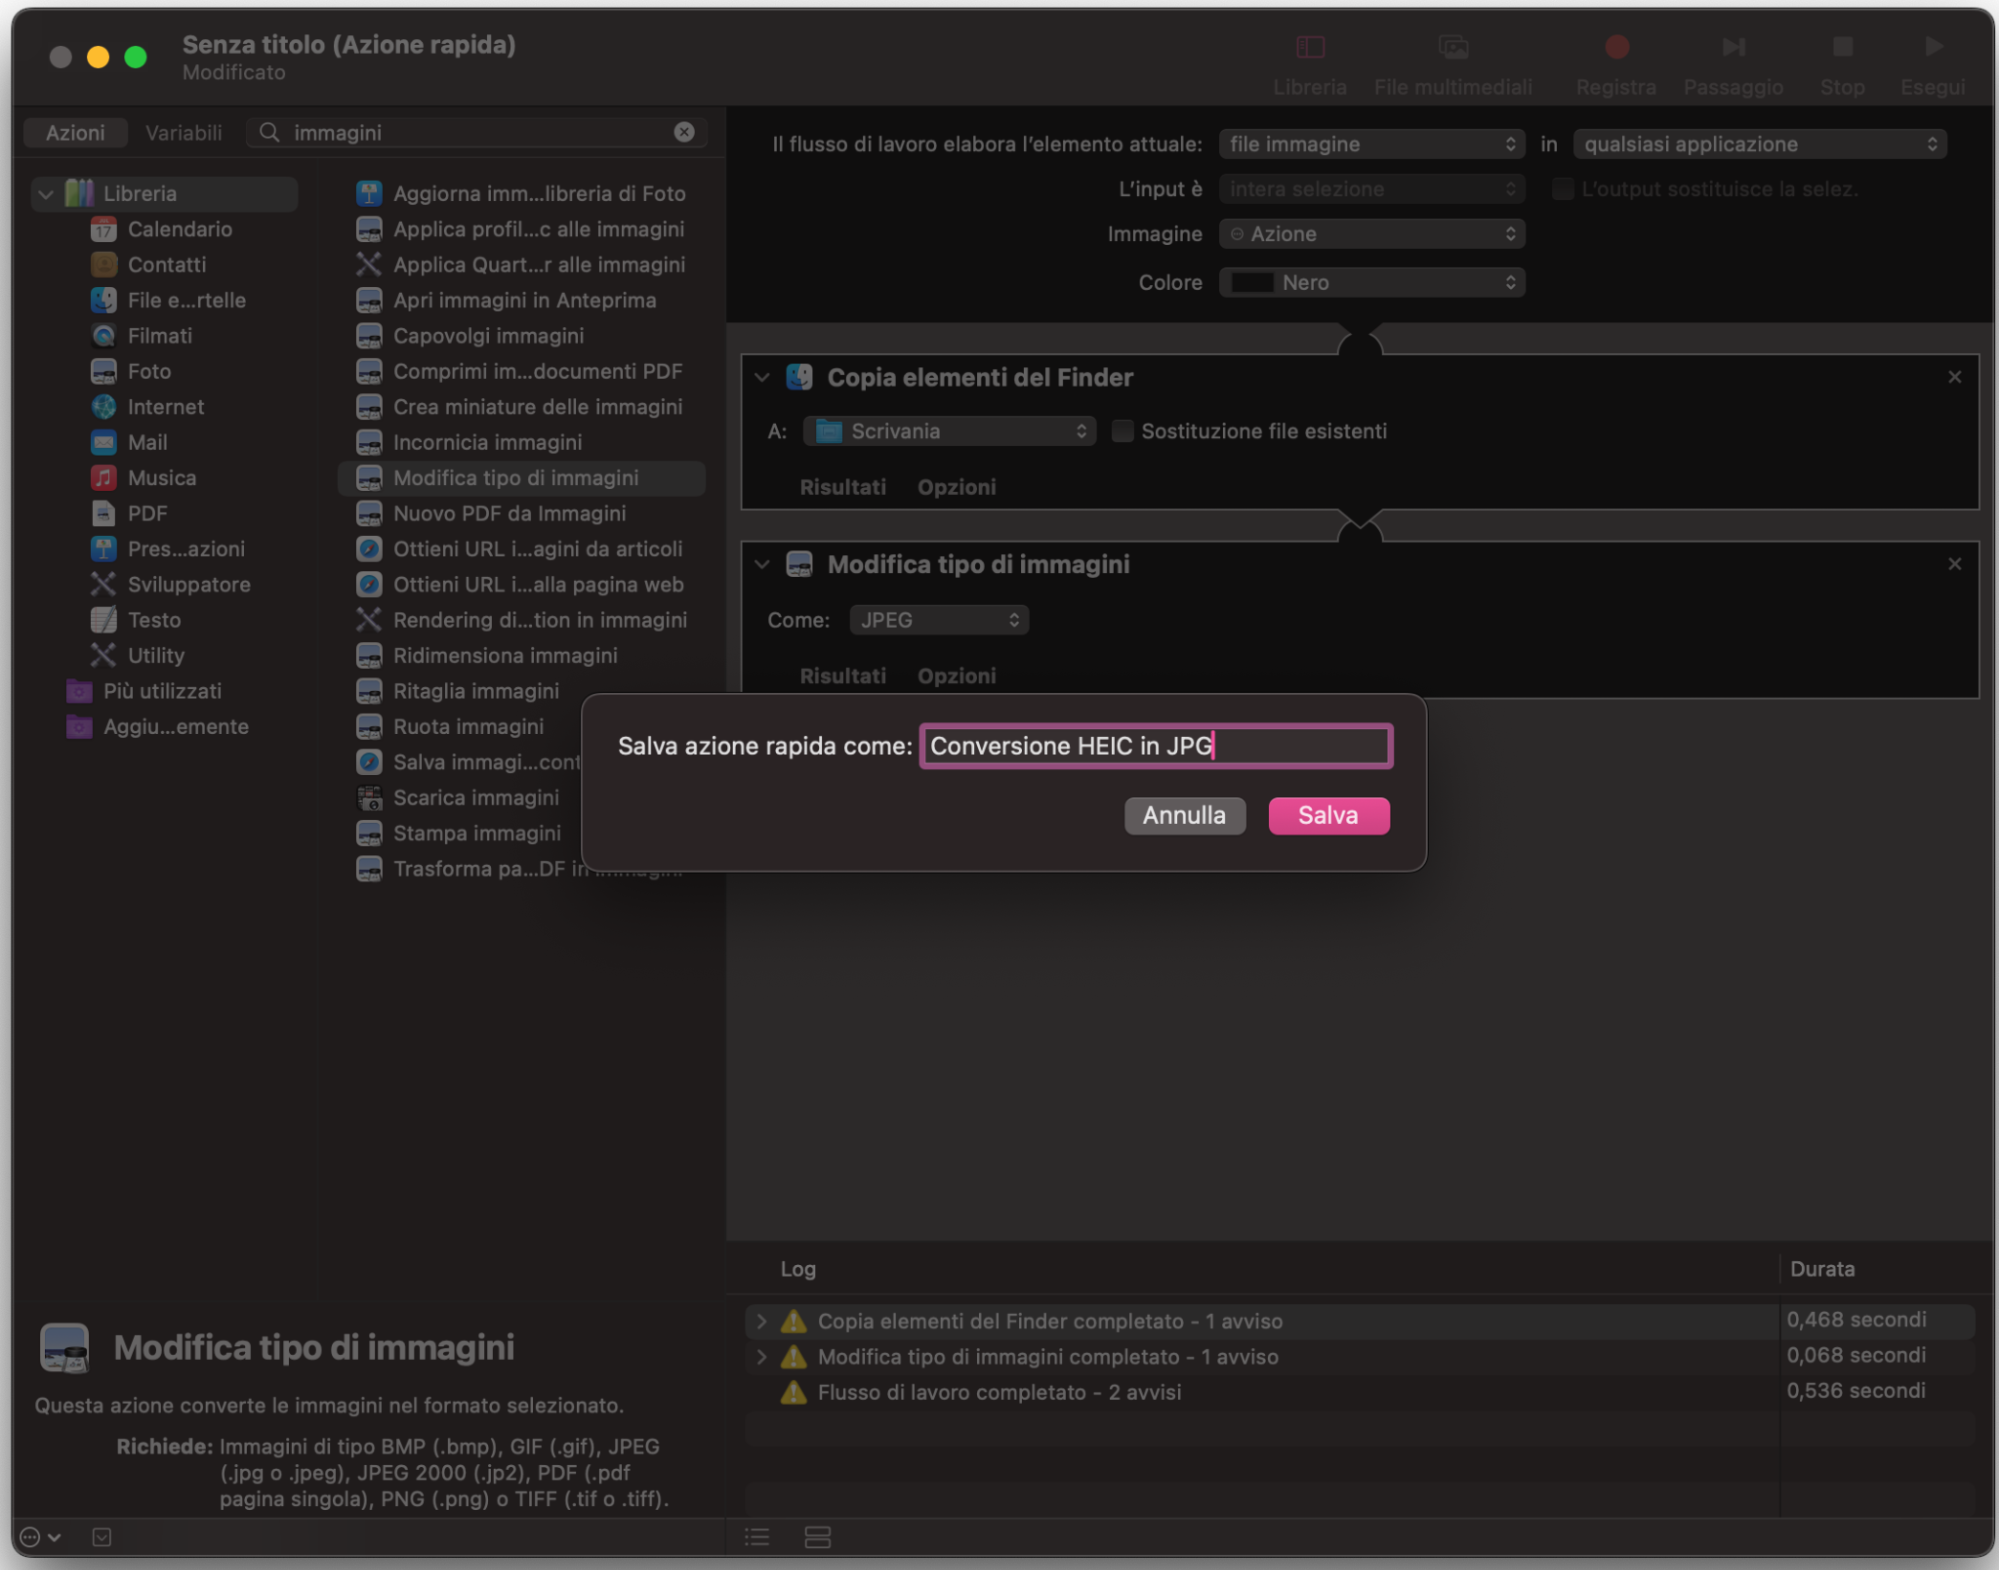
Task: Open the file immagine dropdown
Action: pyautogui.click(x=1371, y=144)
